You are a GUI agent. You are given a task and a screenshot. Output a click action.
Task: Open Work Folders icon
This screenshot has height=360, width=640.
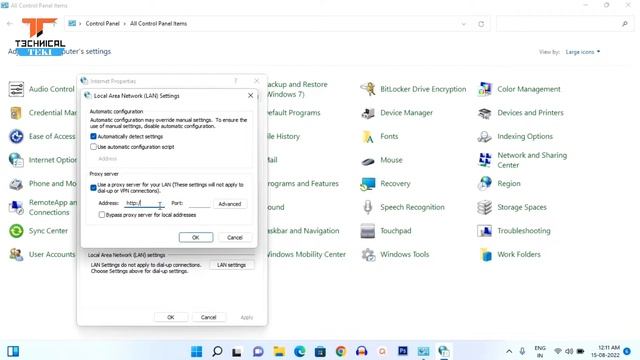pos(485,255)
